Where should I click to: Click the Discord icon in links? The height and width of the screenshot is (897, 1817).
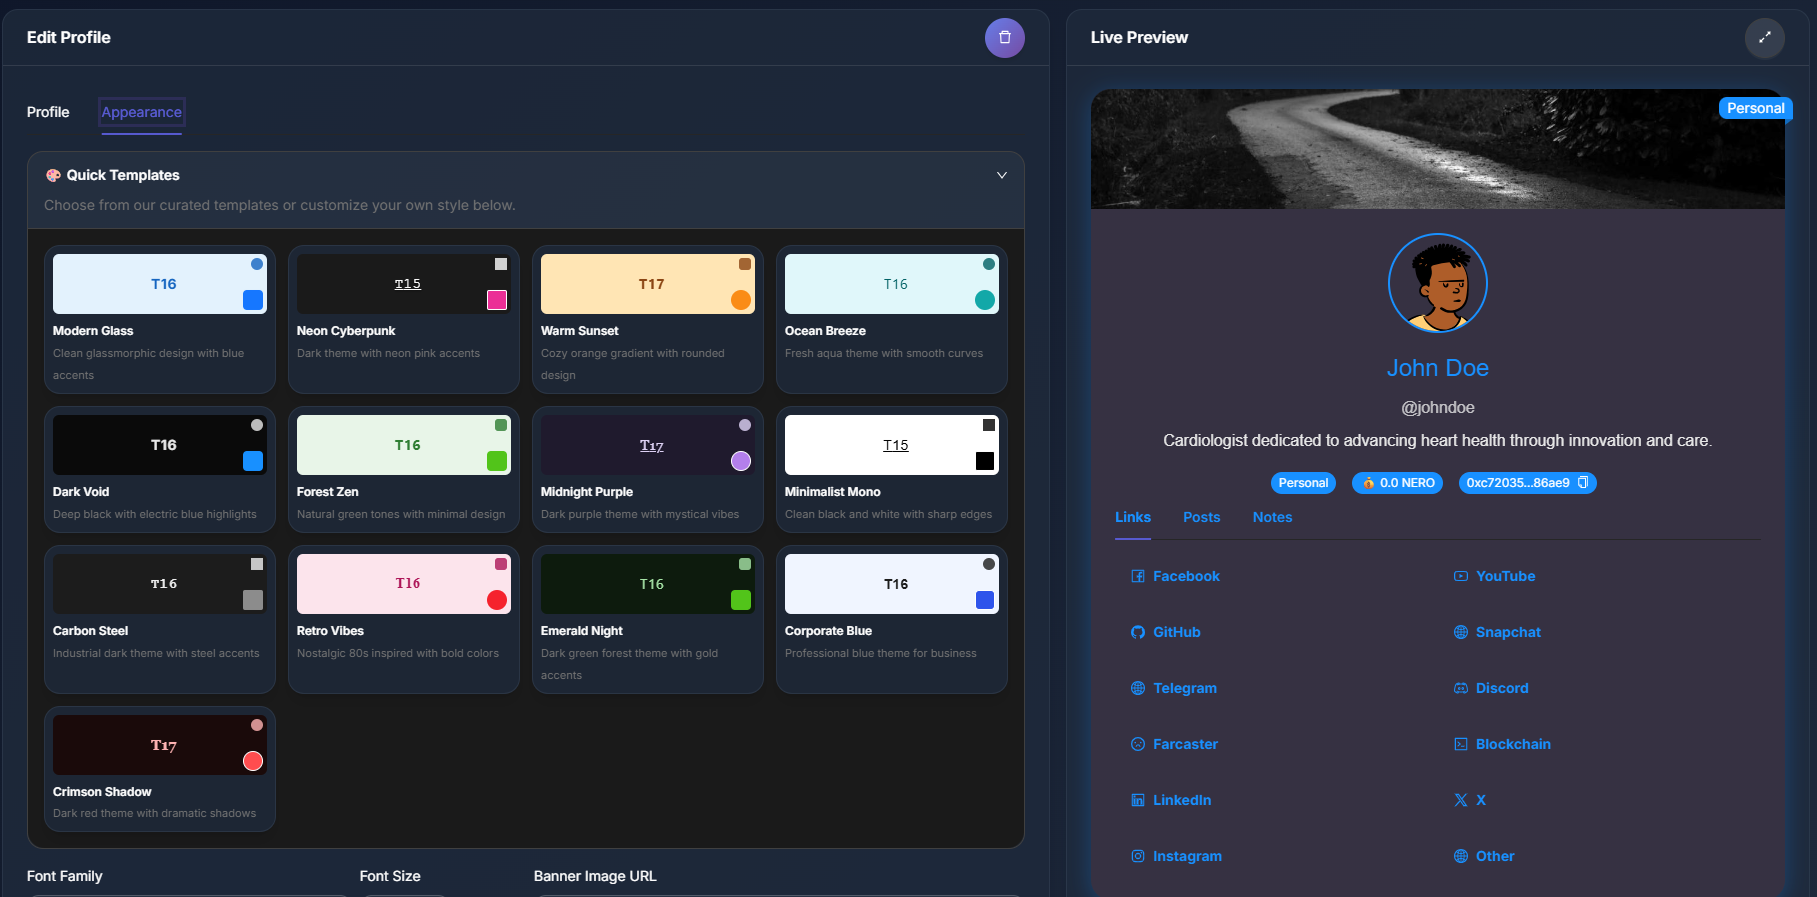(1461, 688)
